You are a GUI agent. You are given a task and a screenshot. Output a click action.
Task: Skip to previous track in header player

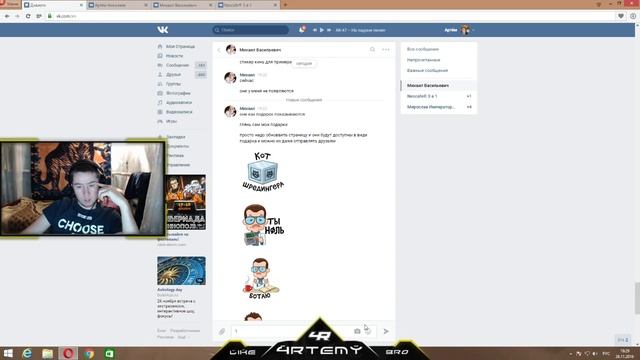point(315,30)
